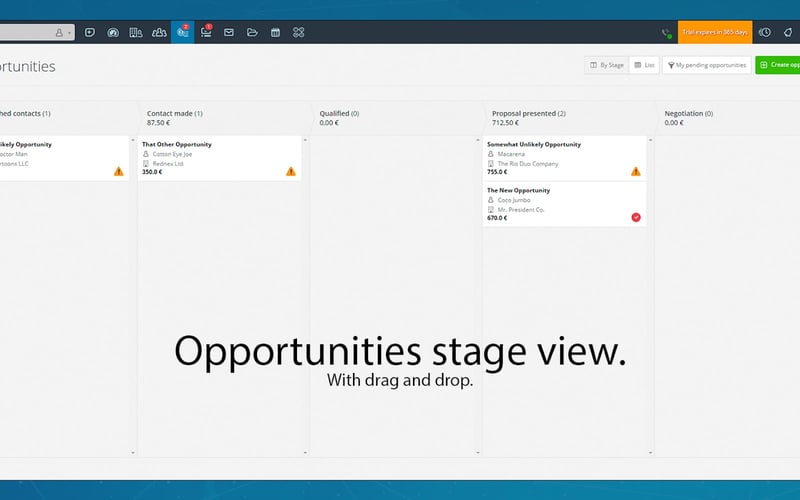Click contact name Cotton Eye Joe
Screen dimensions: 800x500
[x=172, y=154]
